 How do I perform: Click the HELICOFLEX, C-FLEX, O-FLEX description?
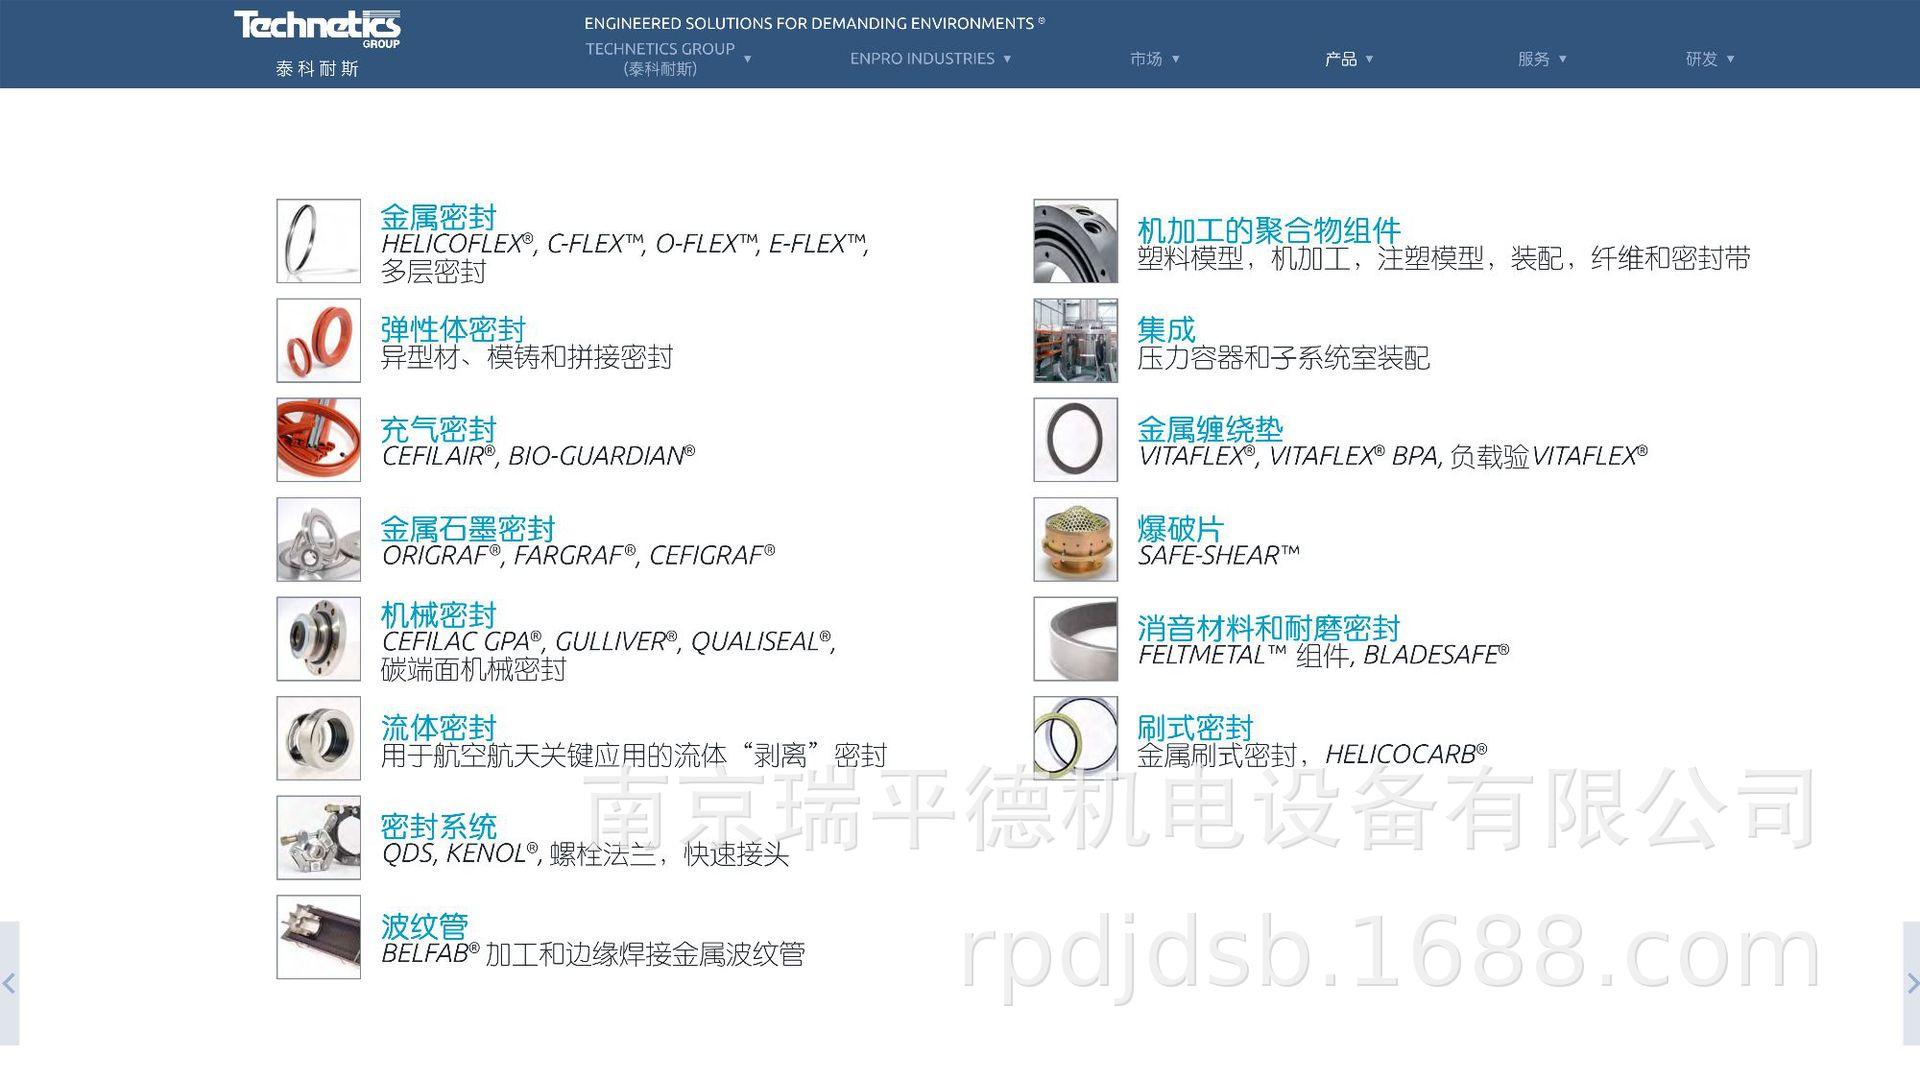click(625, 258)
